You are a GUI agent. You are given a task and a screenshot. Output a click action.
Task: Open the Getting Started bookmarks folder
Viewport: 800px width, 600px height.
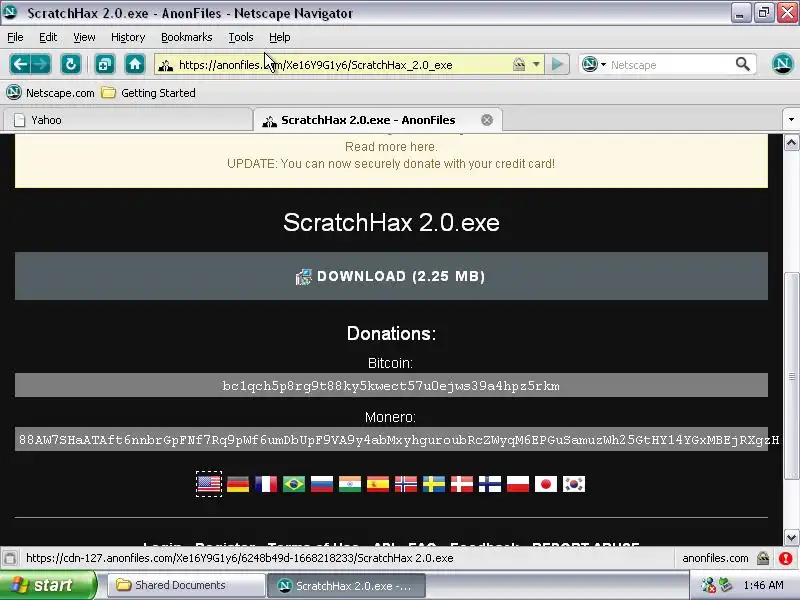tap(148, 93)
